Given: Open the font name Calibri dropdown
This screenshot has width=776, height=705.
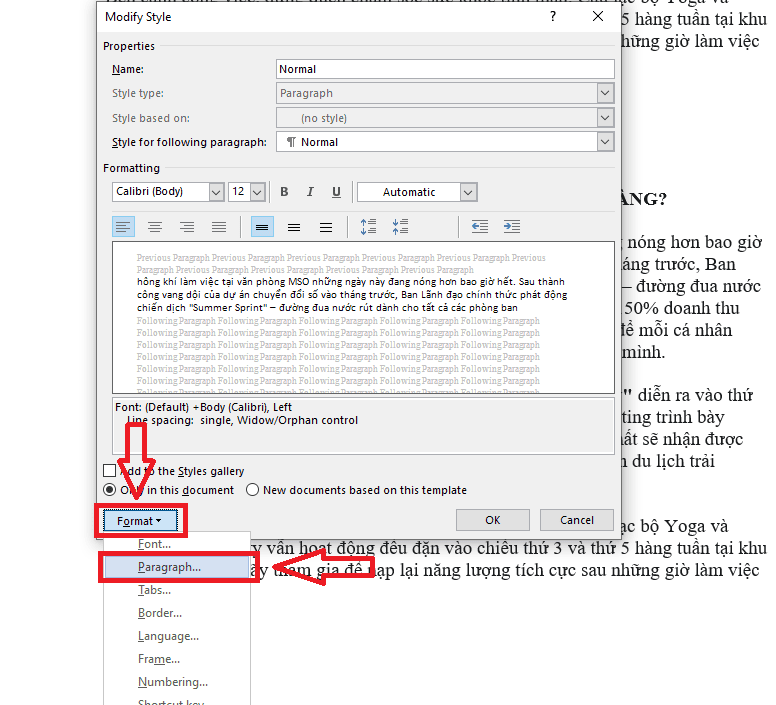Looking at the screenshot, I should coord(216,192).
